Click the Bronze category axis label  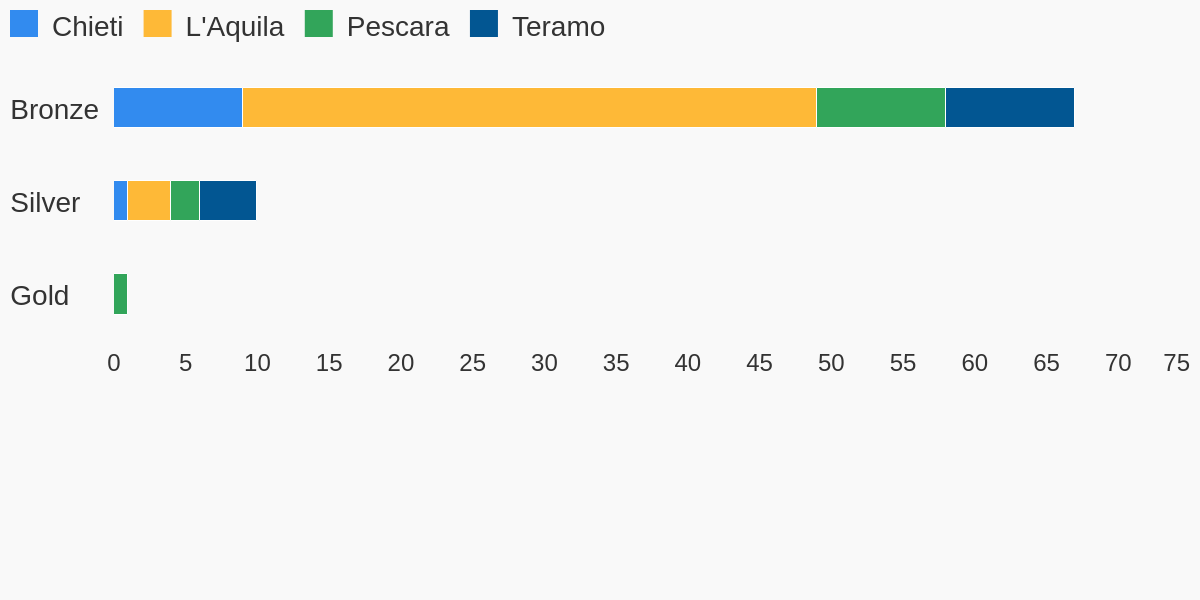click(54, 110)
